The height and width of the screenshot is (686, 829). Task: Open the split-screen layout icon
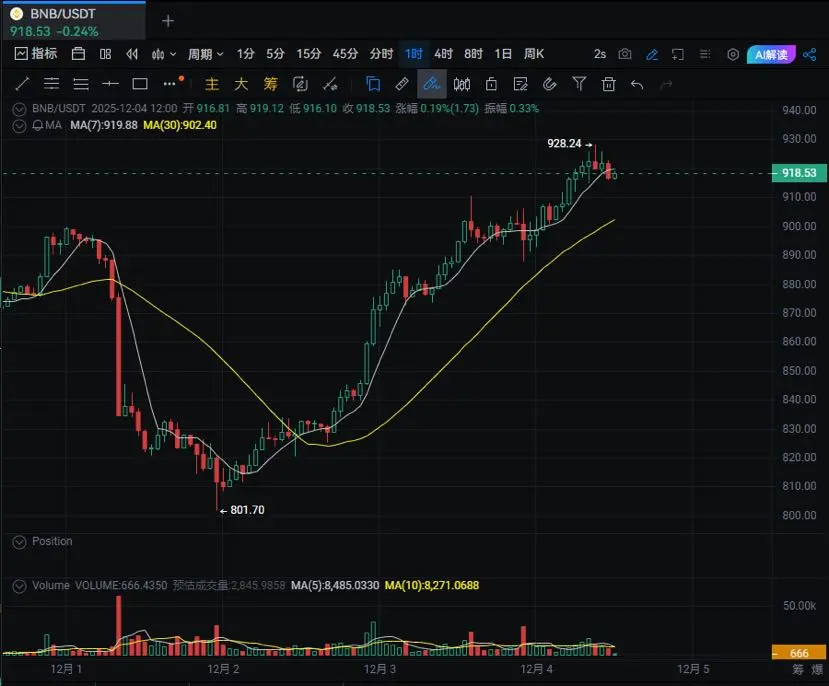coord(105,54)
